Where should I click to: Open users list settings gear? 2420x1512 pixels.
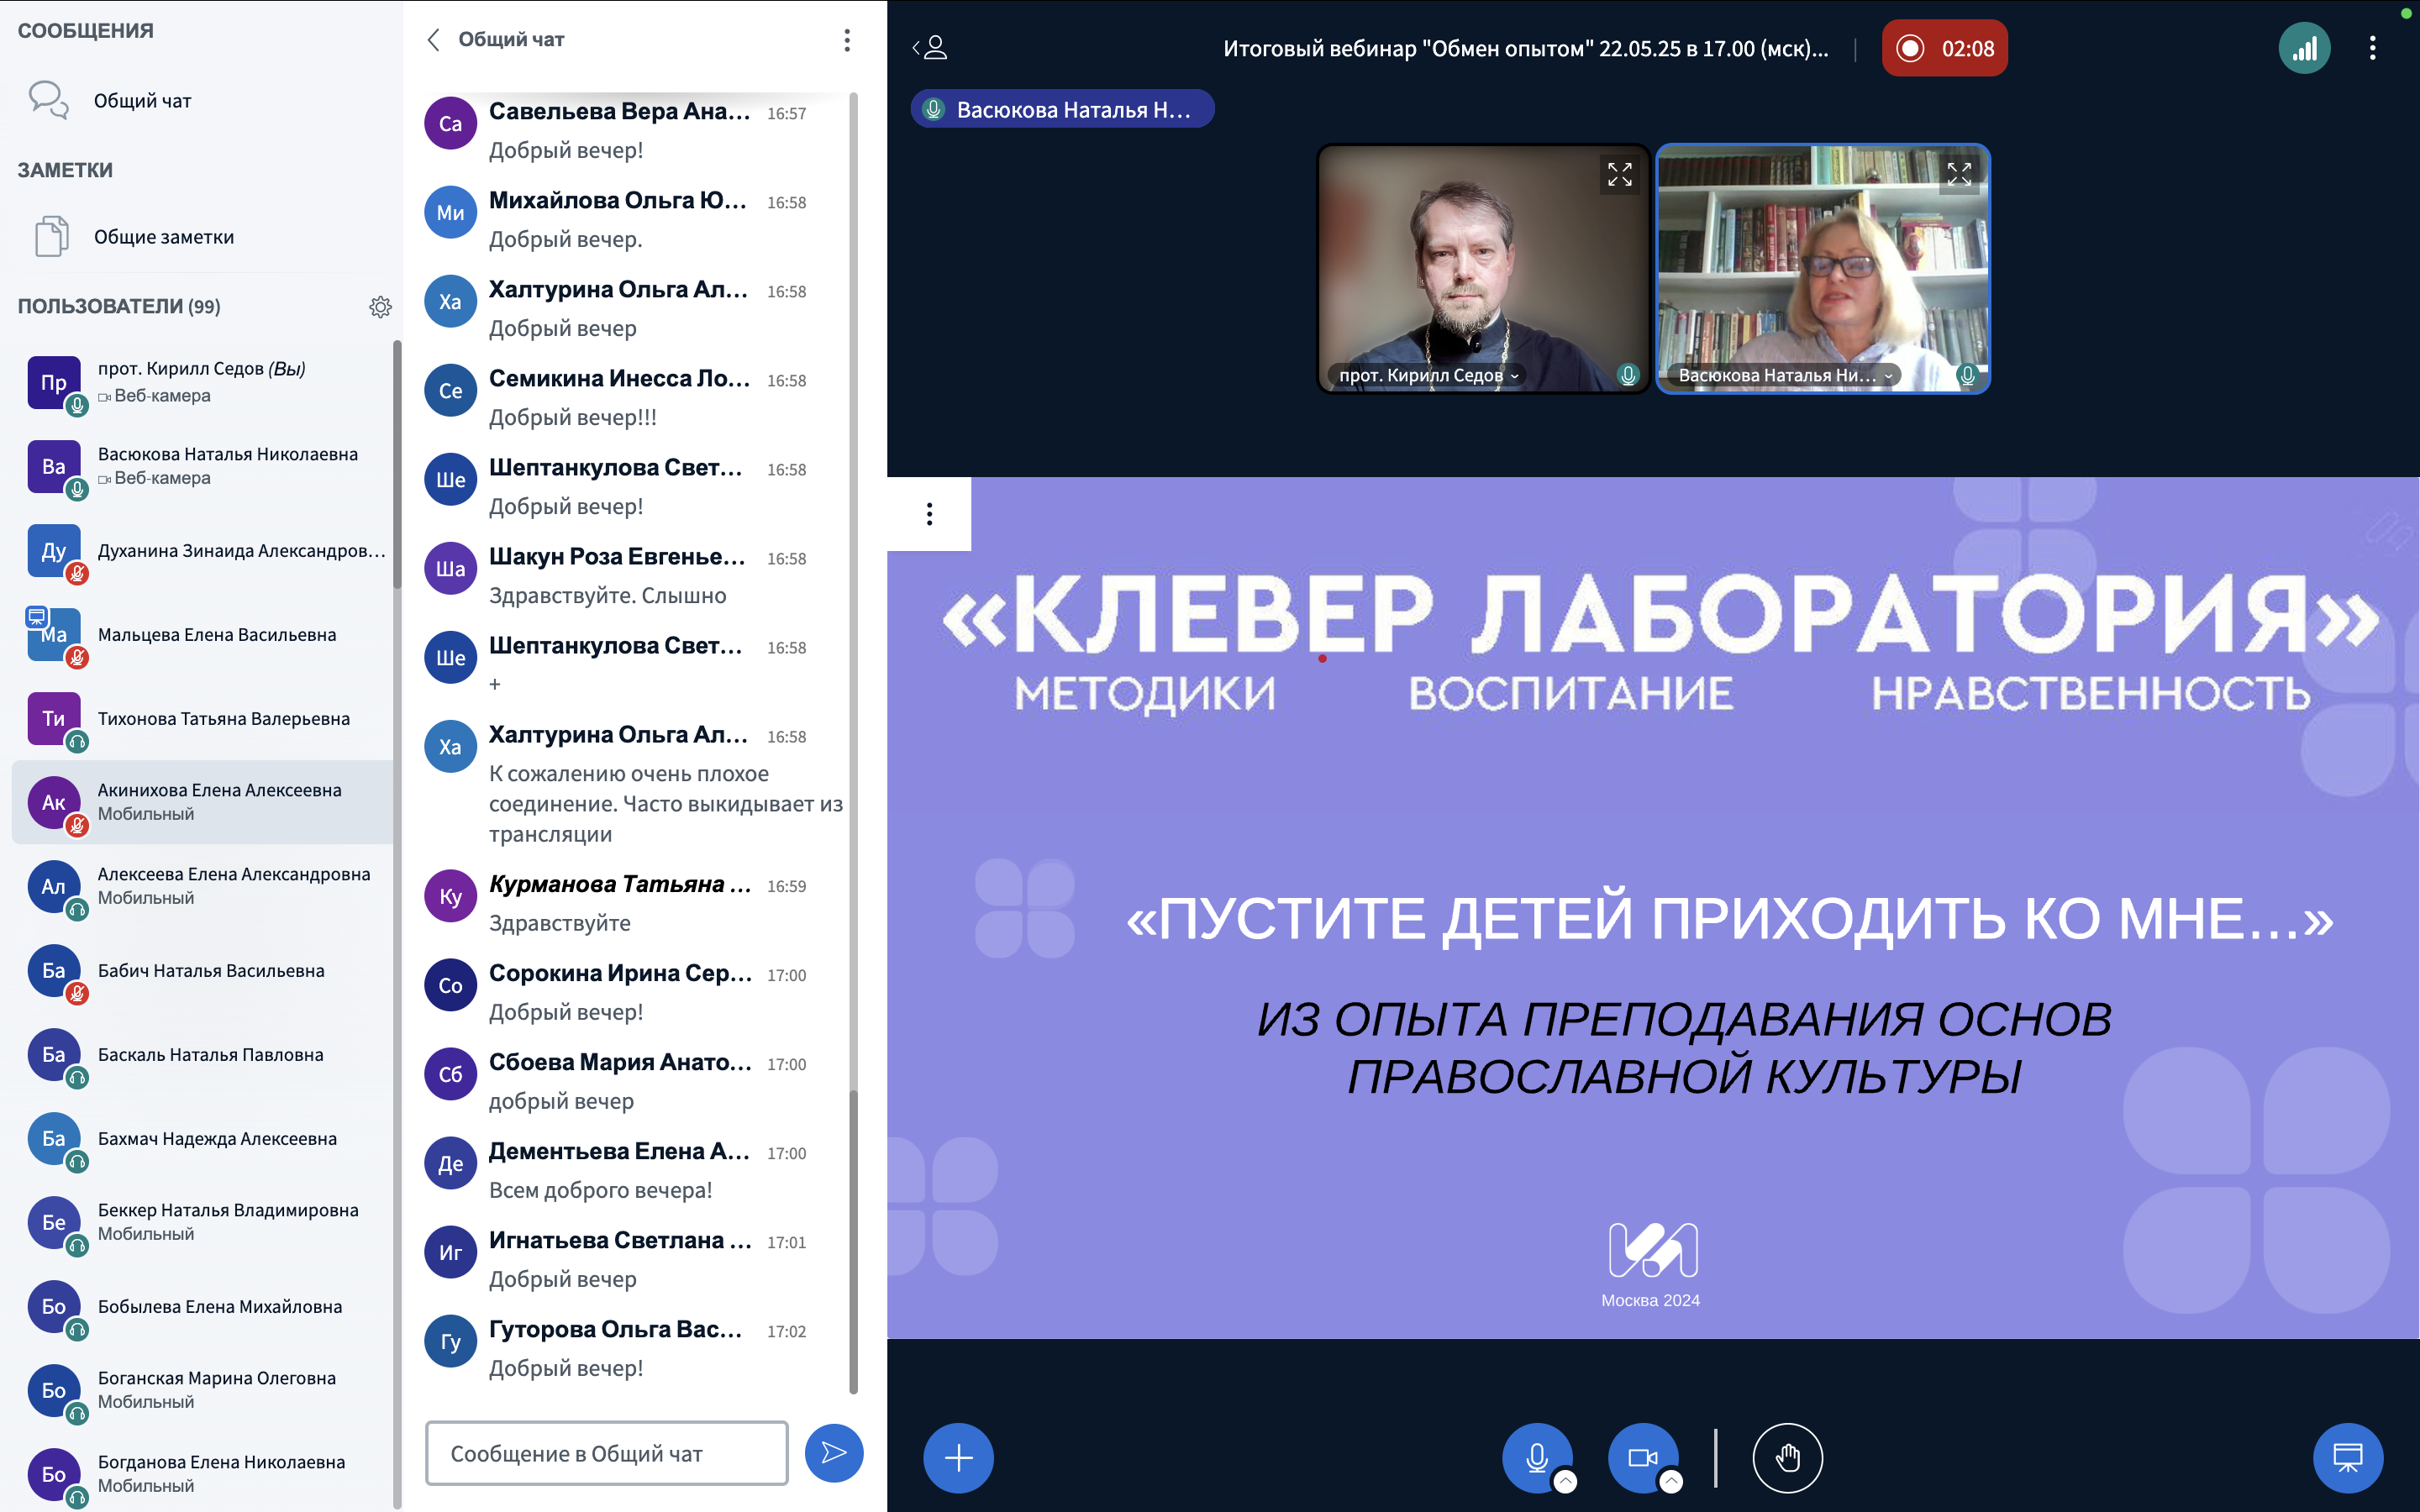coord(380,307)
